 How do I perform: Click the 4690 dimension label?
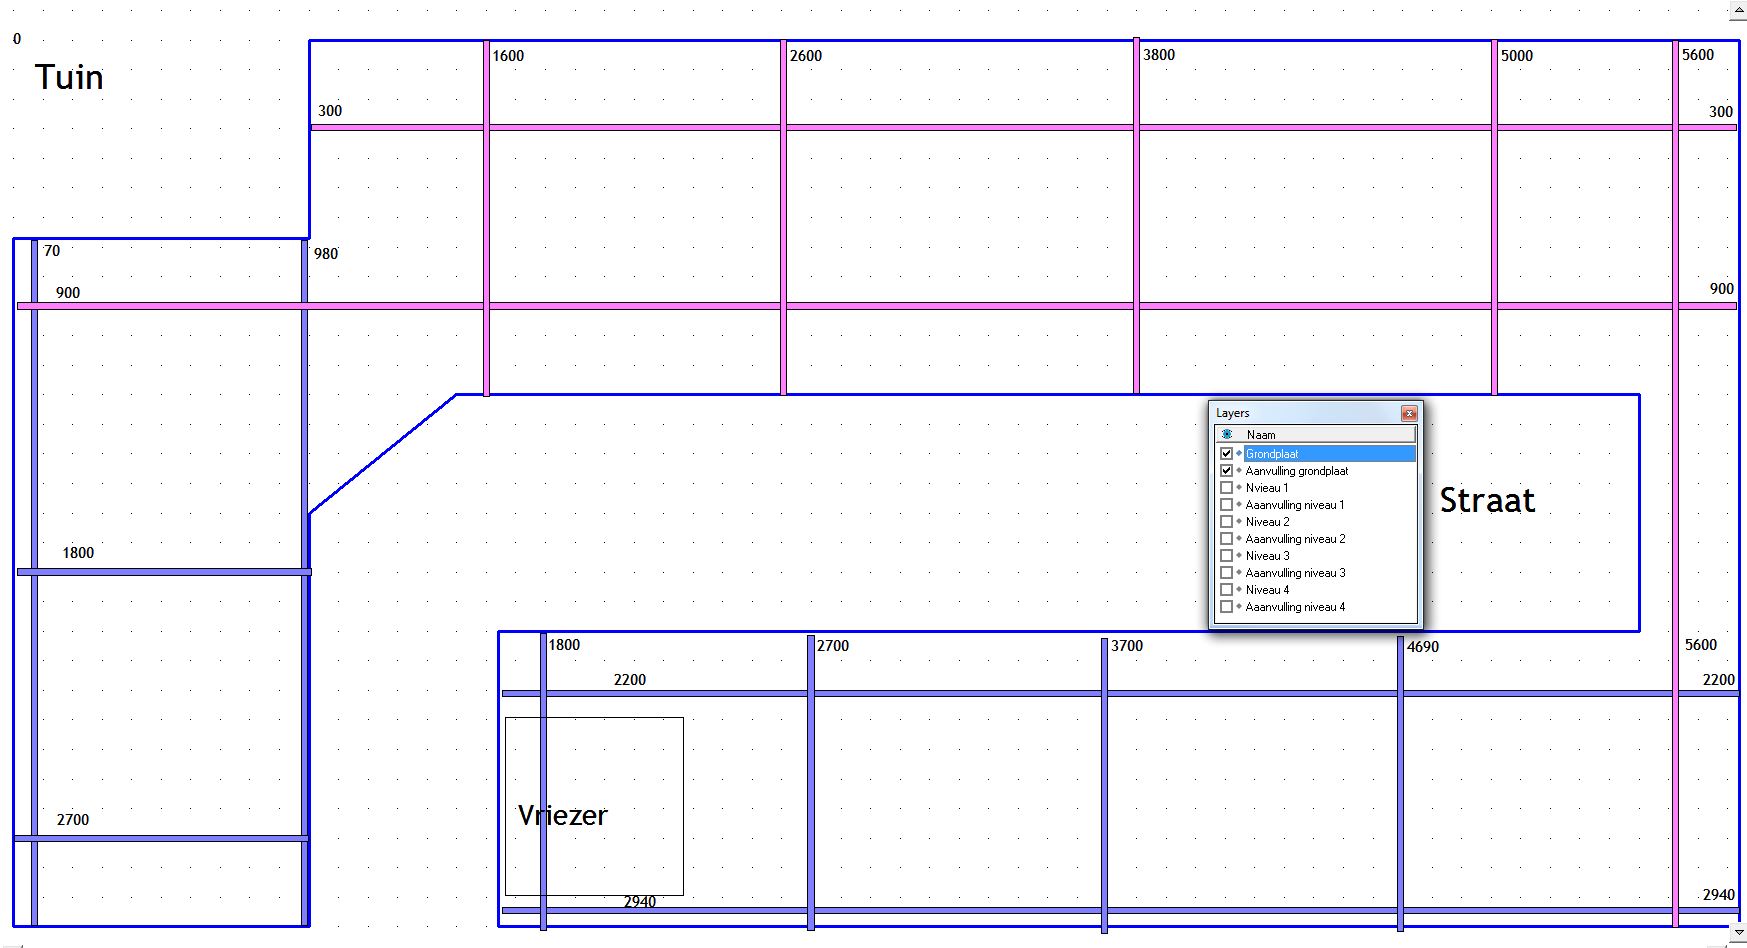coord(1423,647)
